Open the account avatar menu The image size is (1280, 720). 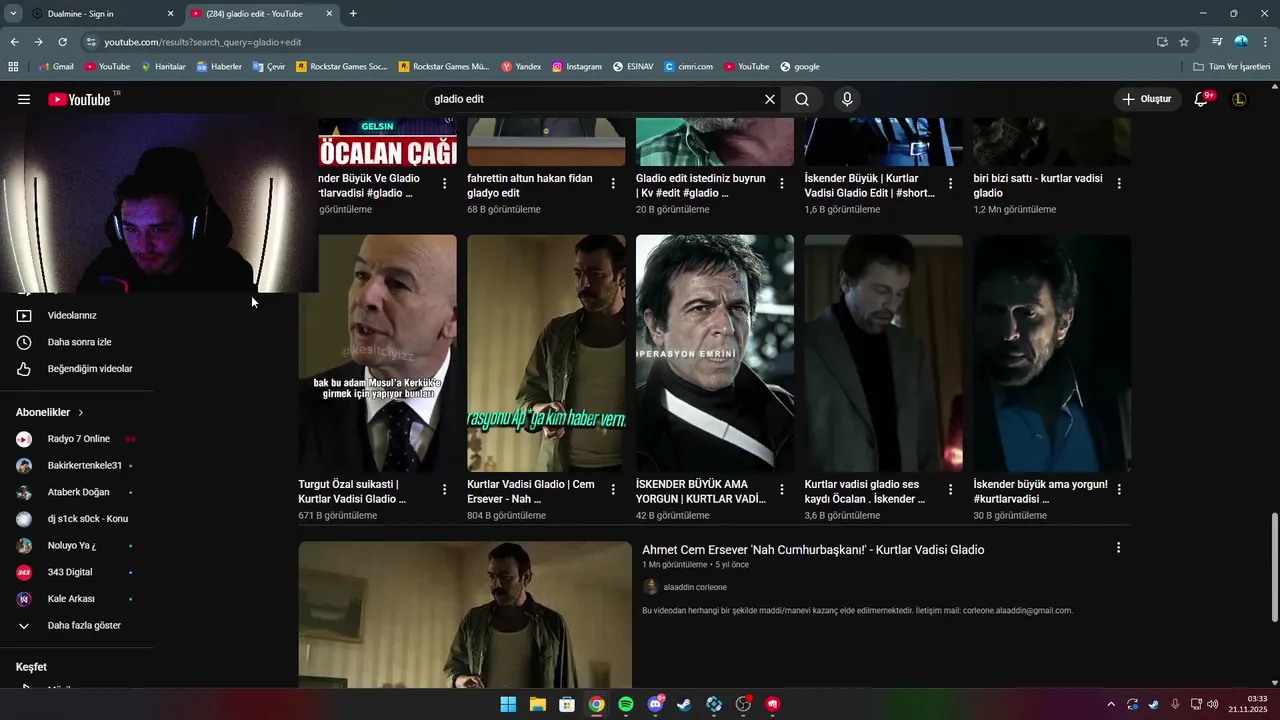click(1239, 99)
